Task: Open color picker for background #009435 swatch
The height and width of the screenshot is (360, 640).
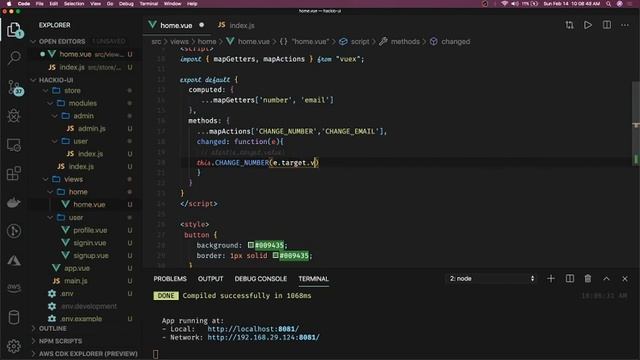Action: coord(251,245)
